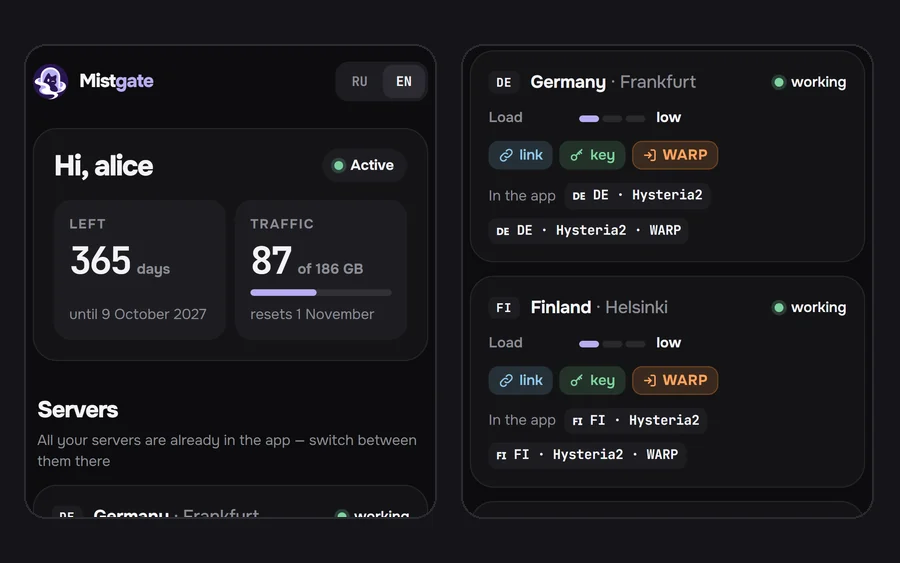Select the "DE · Hysteria2 · WARP" chip
Image resolution: width=900 pixels, height=563 pixels.
tap(588, 230)
